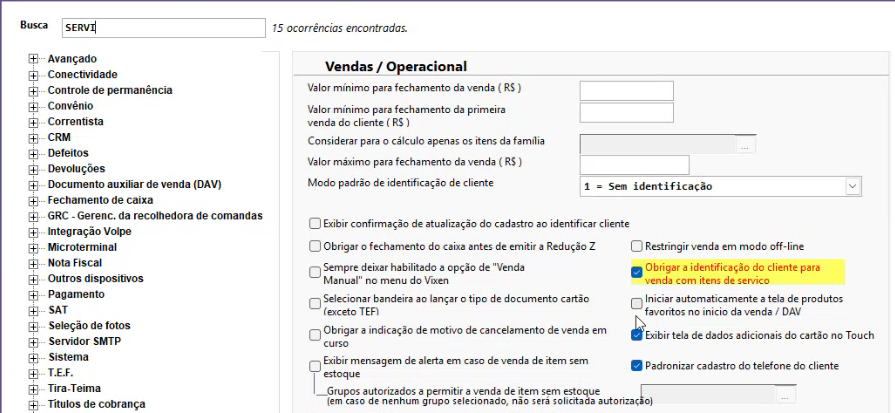
Task: Expand the Servidor SMTP tree node
Action: point(33,341)
